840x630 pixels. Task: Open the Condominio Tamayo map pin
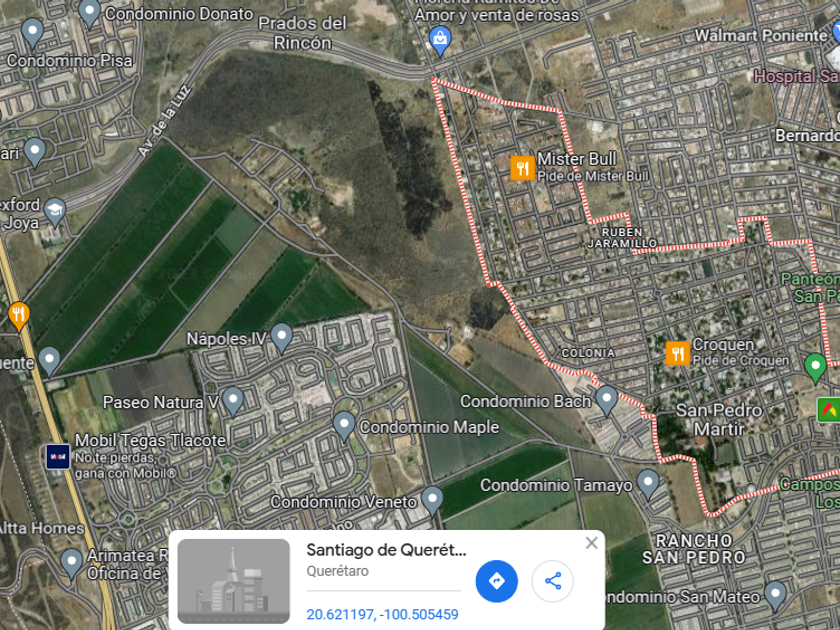(648, 484)
